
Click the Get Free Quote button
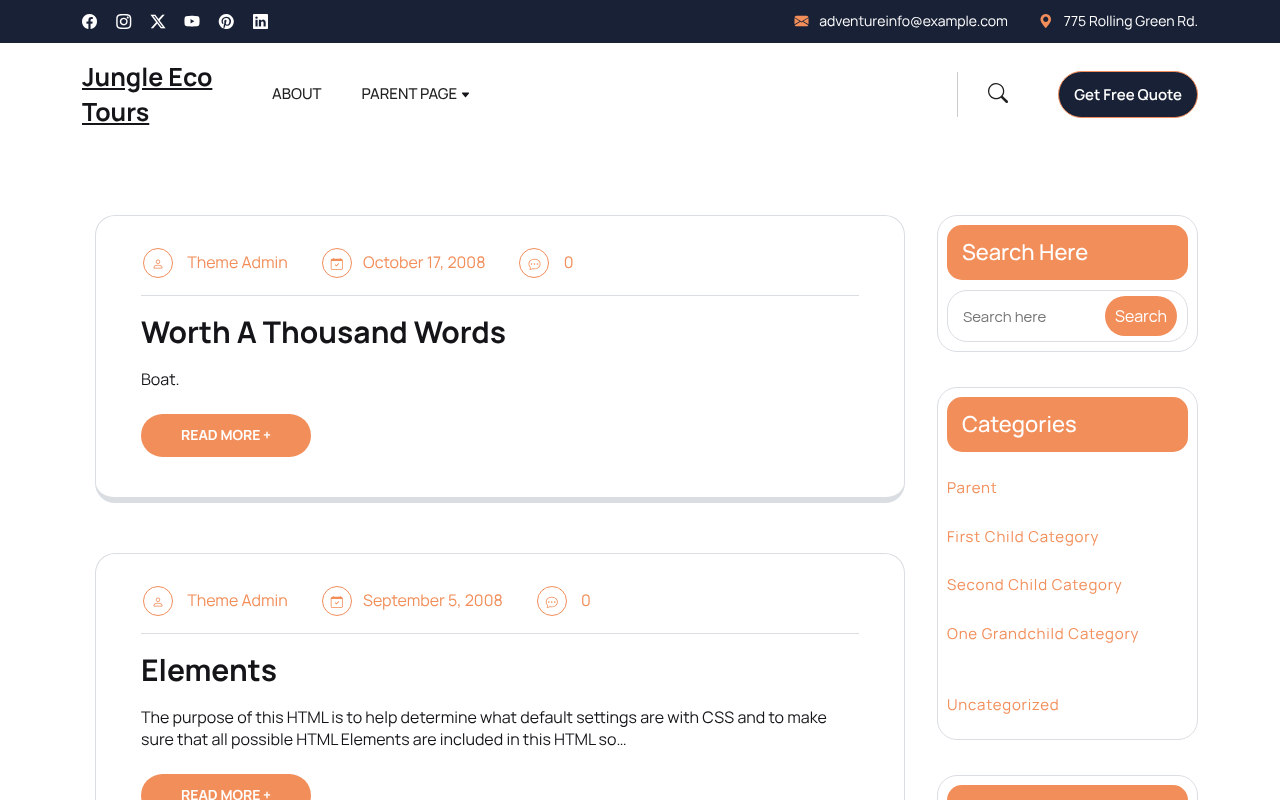(1128, 94)
